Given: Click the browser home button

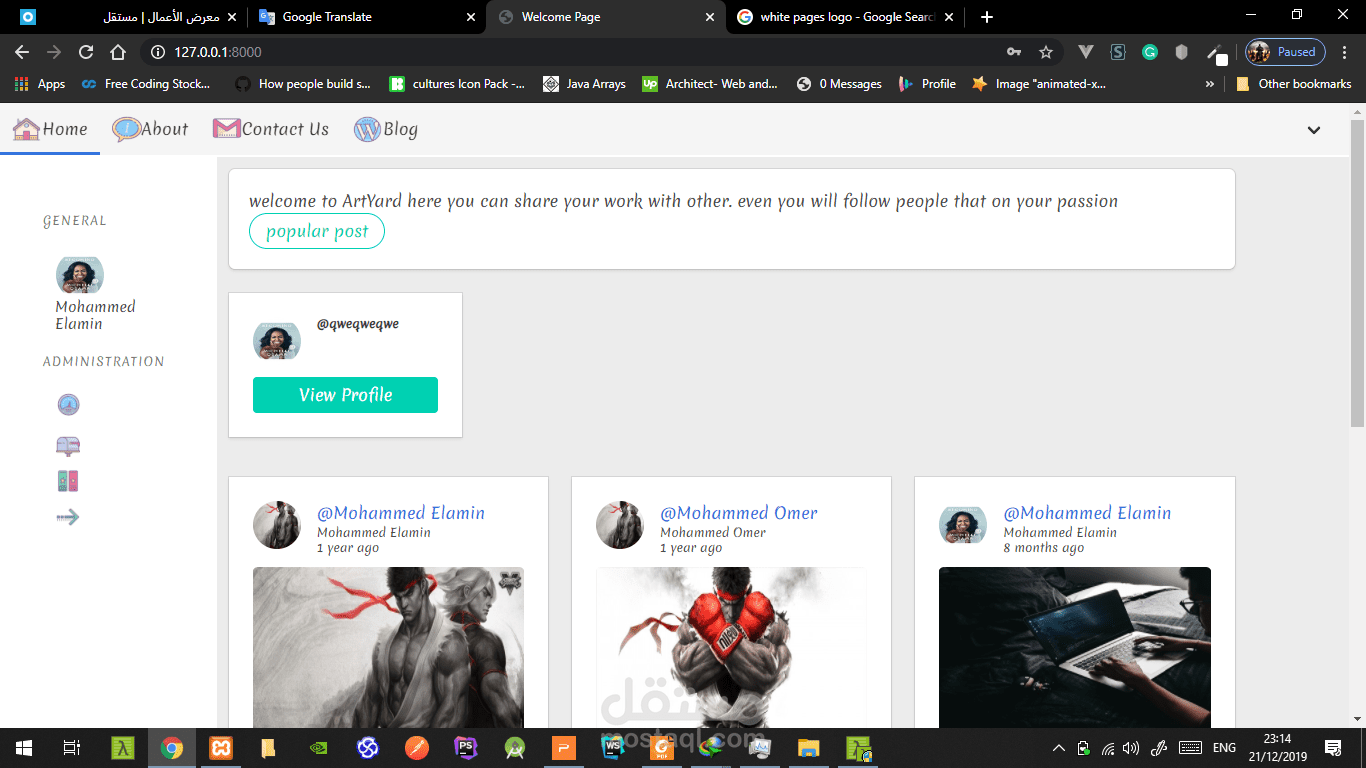Looking at the screenshot, I should [118, 52].
